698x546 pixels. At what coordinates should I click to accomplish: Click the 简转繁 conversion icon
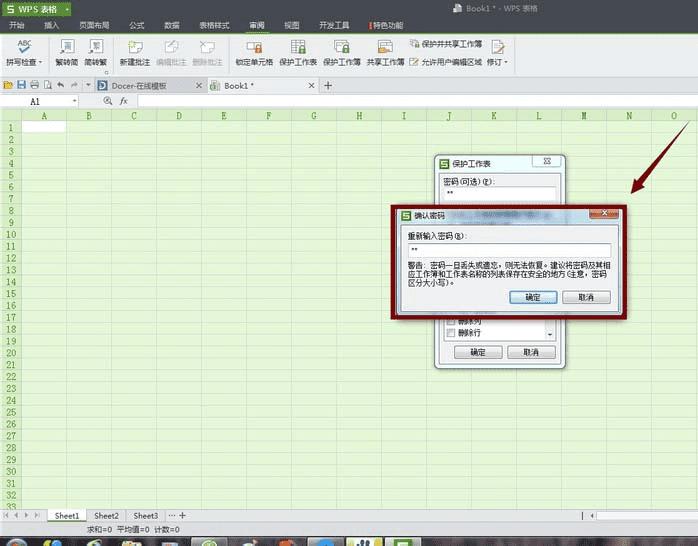coord(96,47)
